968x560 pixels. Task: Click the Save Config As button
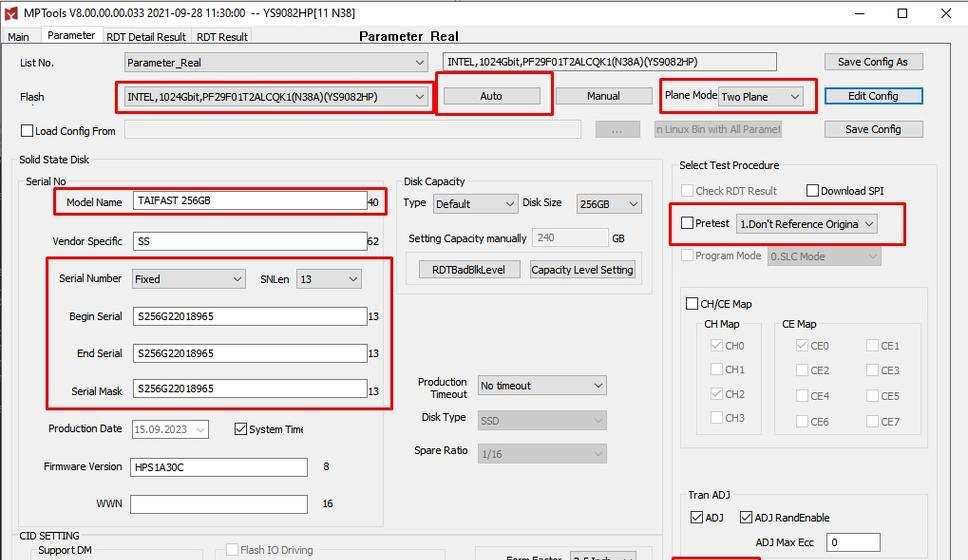pyautogui.click(x=873, y=62)
